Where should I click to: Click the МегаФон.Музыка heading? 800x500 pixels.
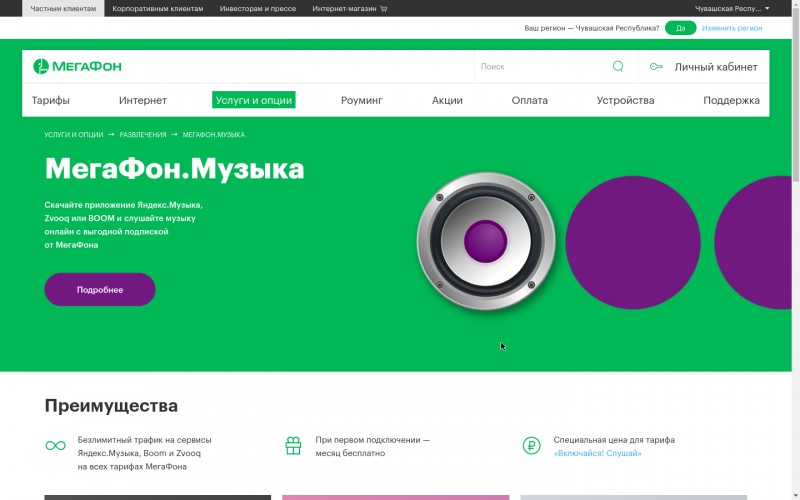click(174, 168)
